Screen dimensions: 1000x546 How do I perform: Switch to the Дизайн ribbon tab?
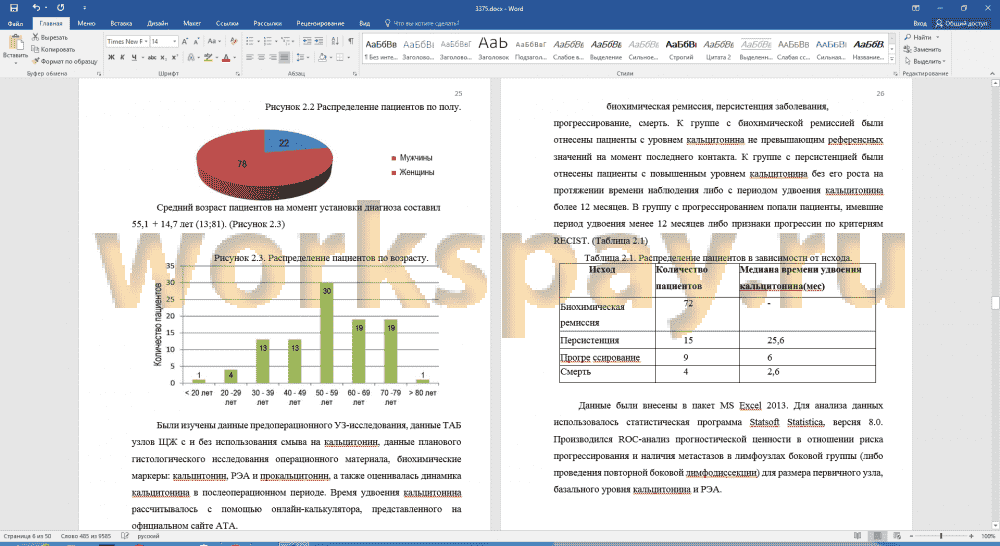(x=158, y=23)
